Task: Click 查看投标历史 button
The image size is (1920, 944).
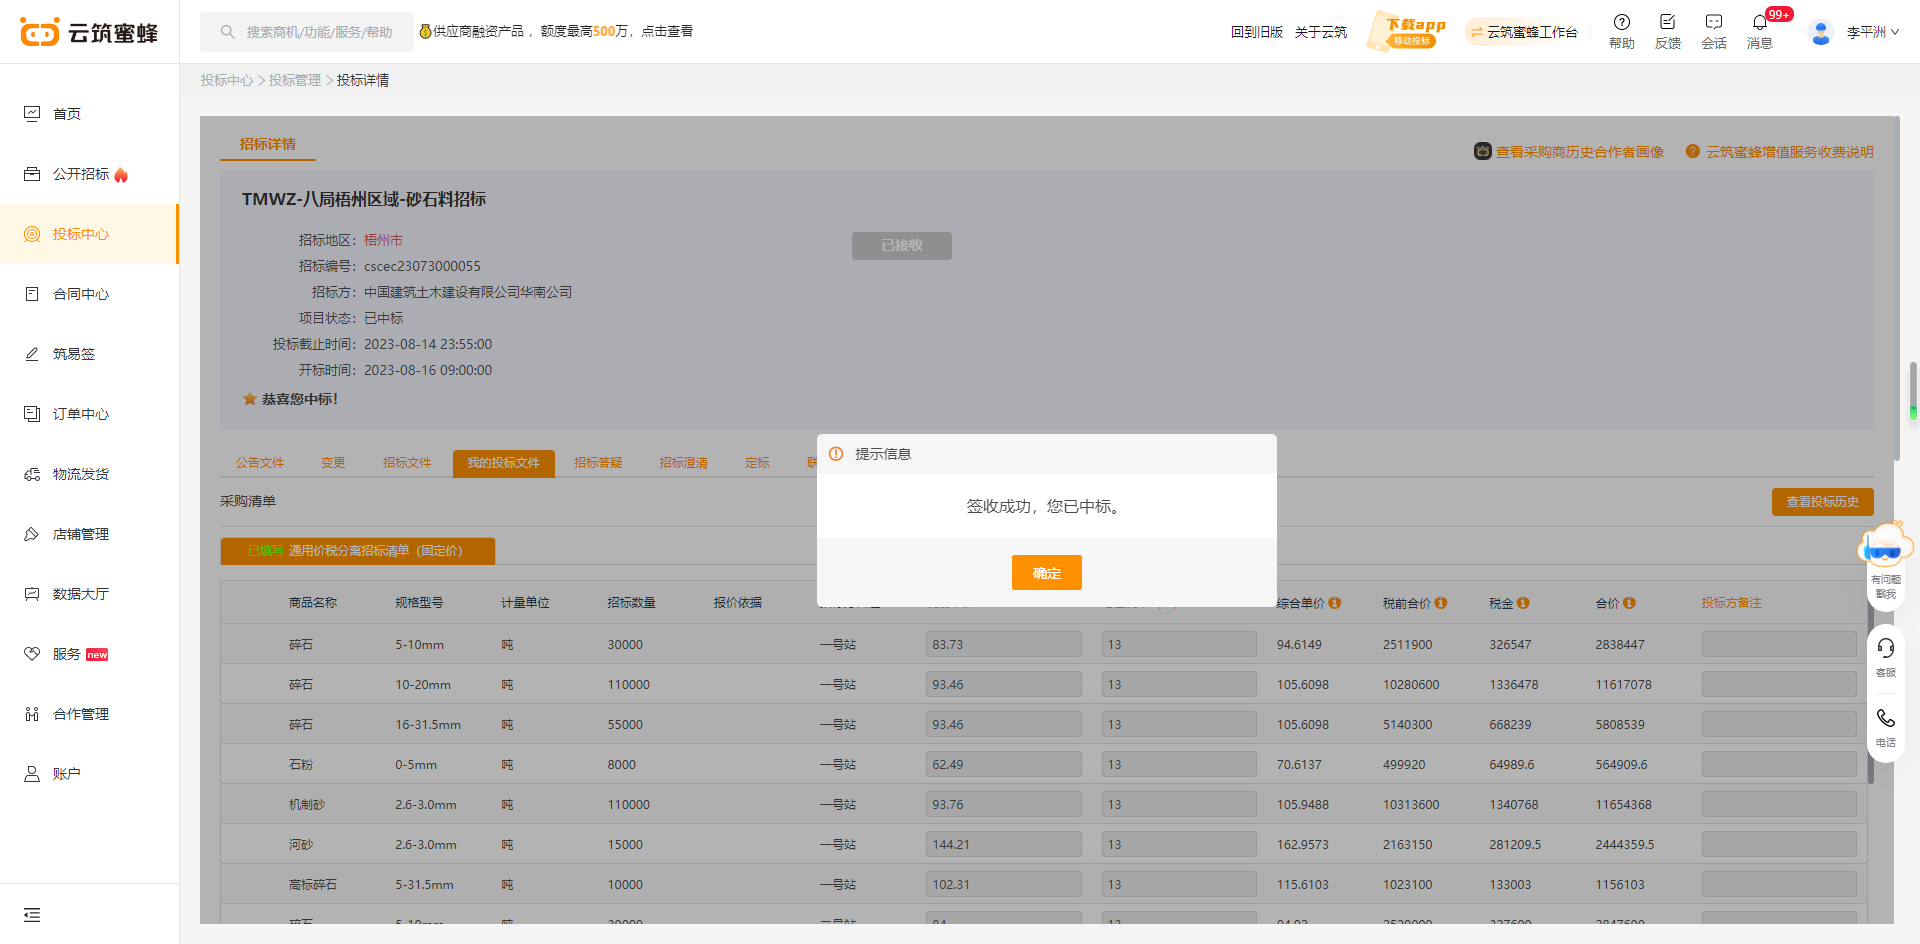Action: click(x=1822, y=502)
